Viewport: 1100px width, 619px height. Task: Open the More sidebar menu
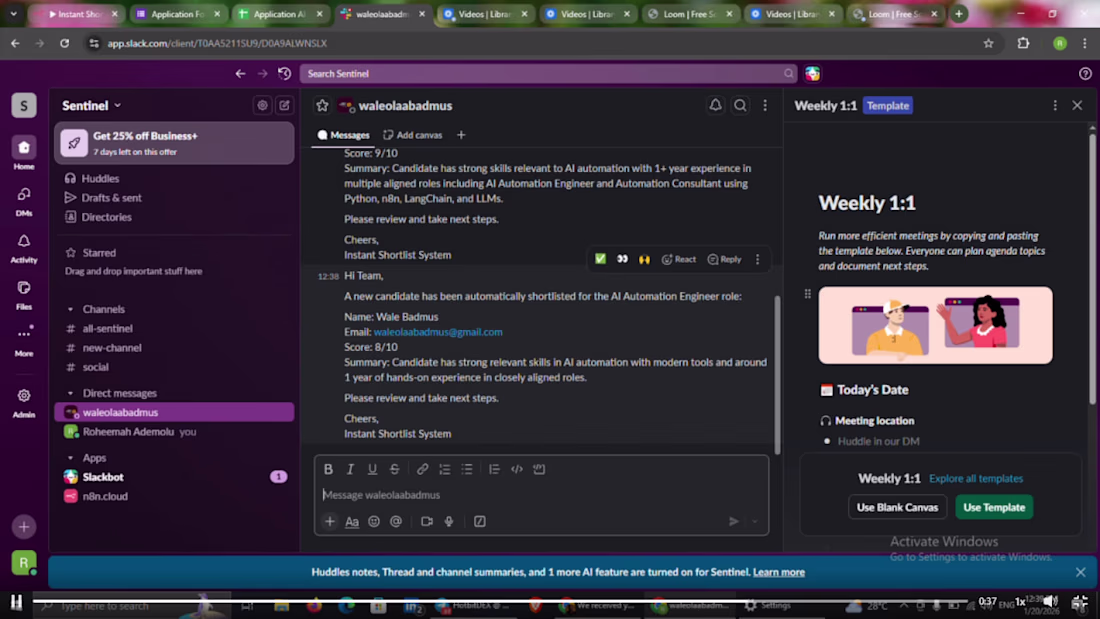tap(24, 341)
